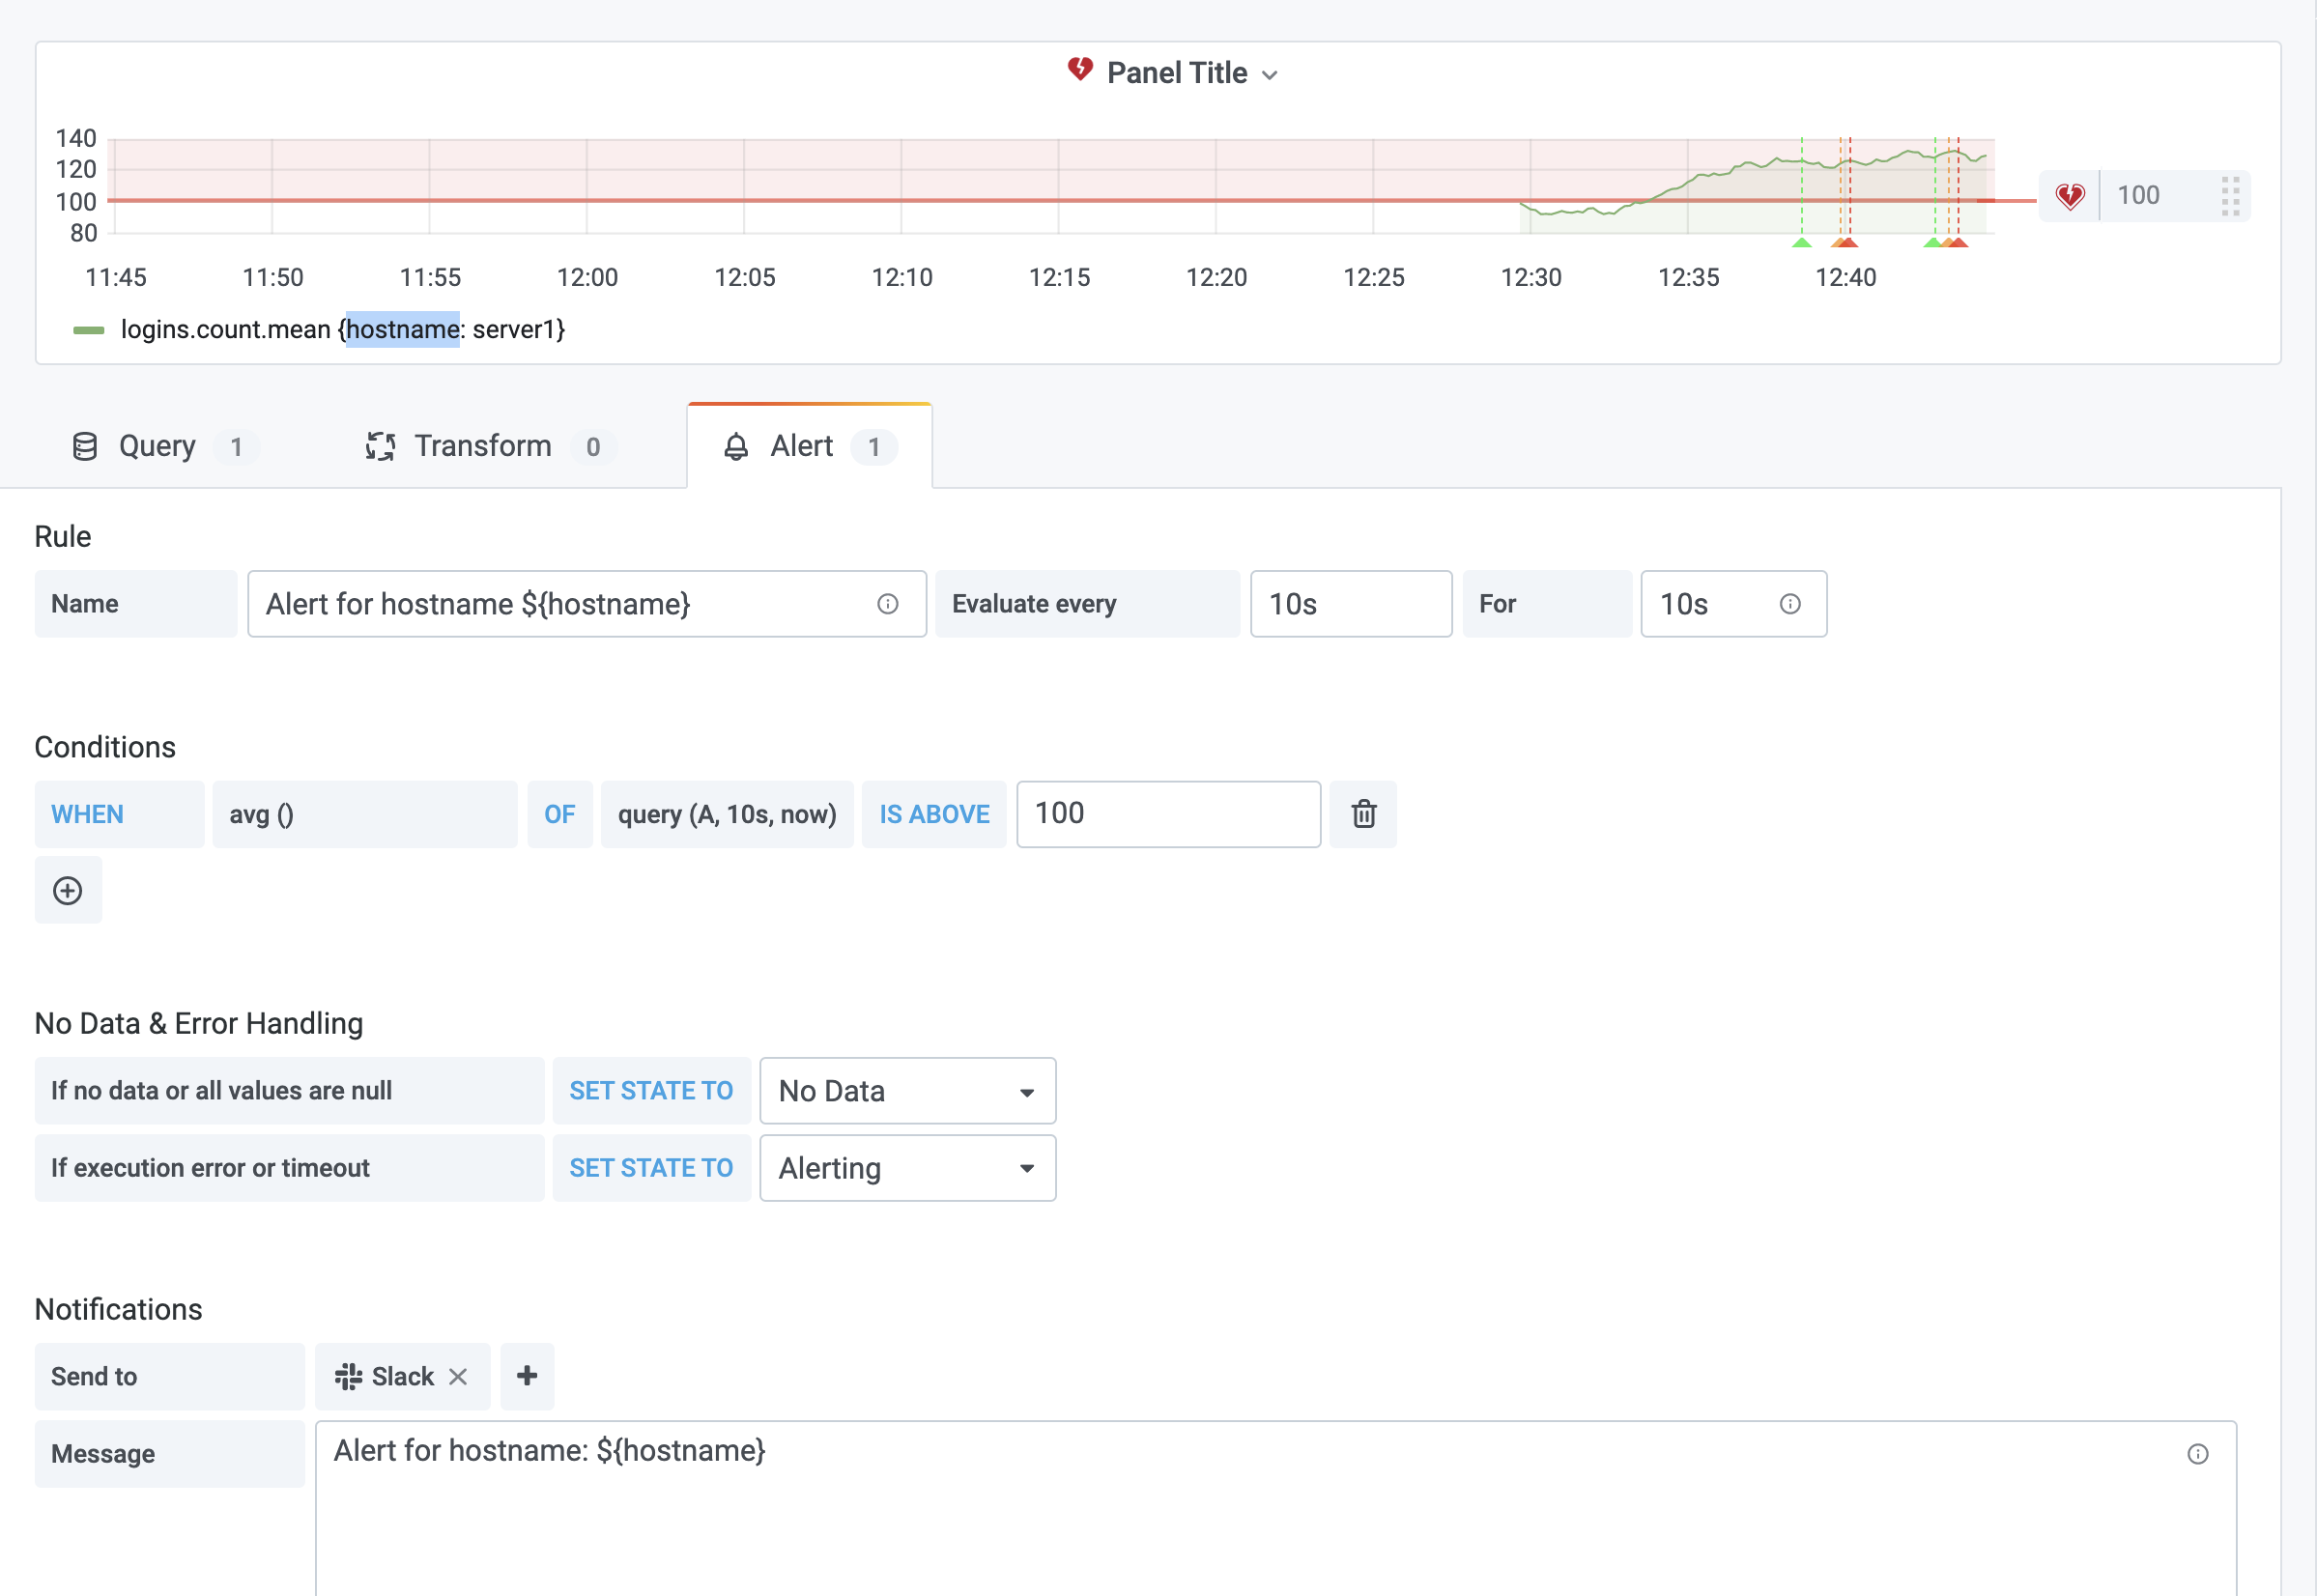Screen dimensions: 2317x1596
Task: Click the IS ABOVE condition operator
Action: coord(933,814)
